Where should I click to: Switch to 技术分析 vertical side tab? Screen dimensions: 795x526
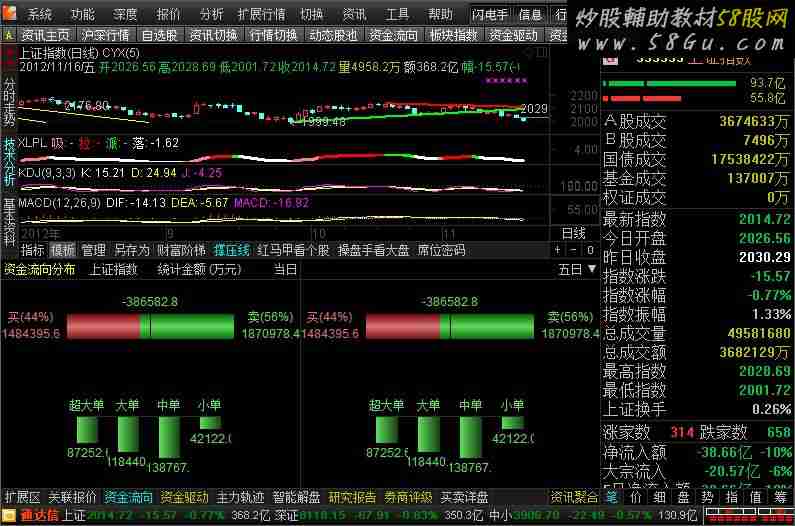9,161
